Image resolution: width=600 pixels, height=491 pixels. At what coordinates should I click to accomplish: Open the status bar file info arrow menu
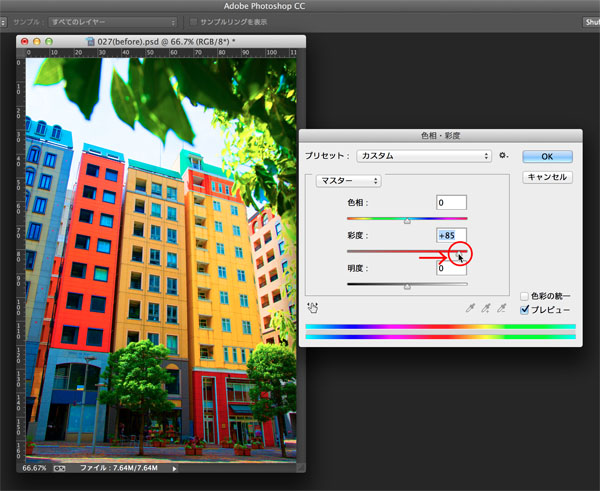[175, 467]
